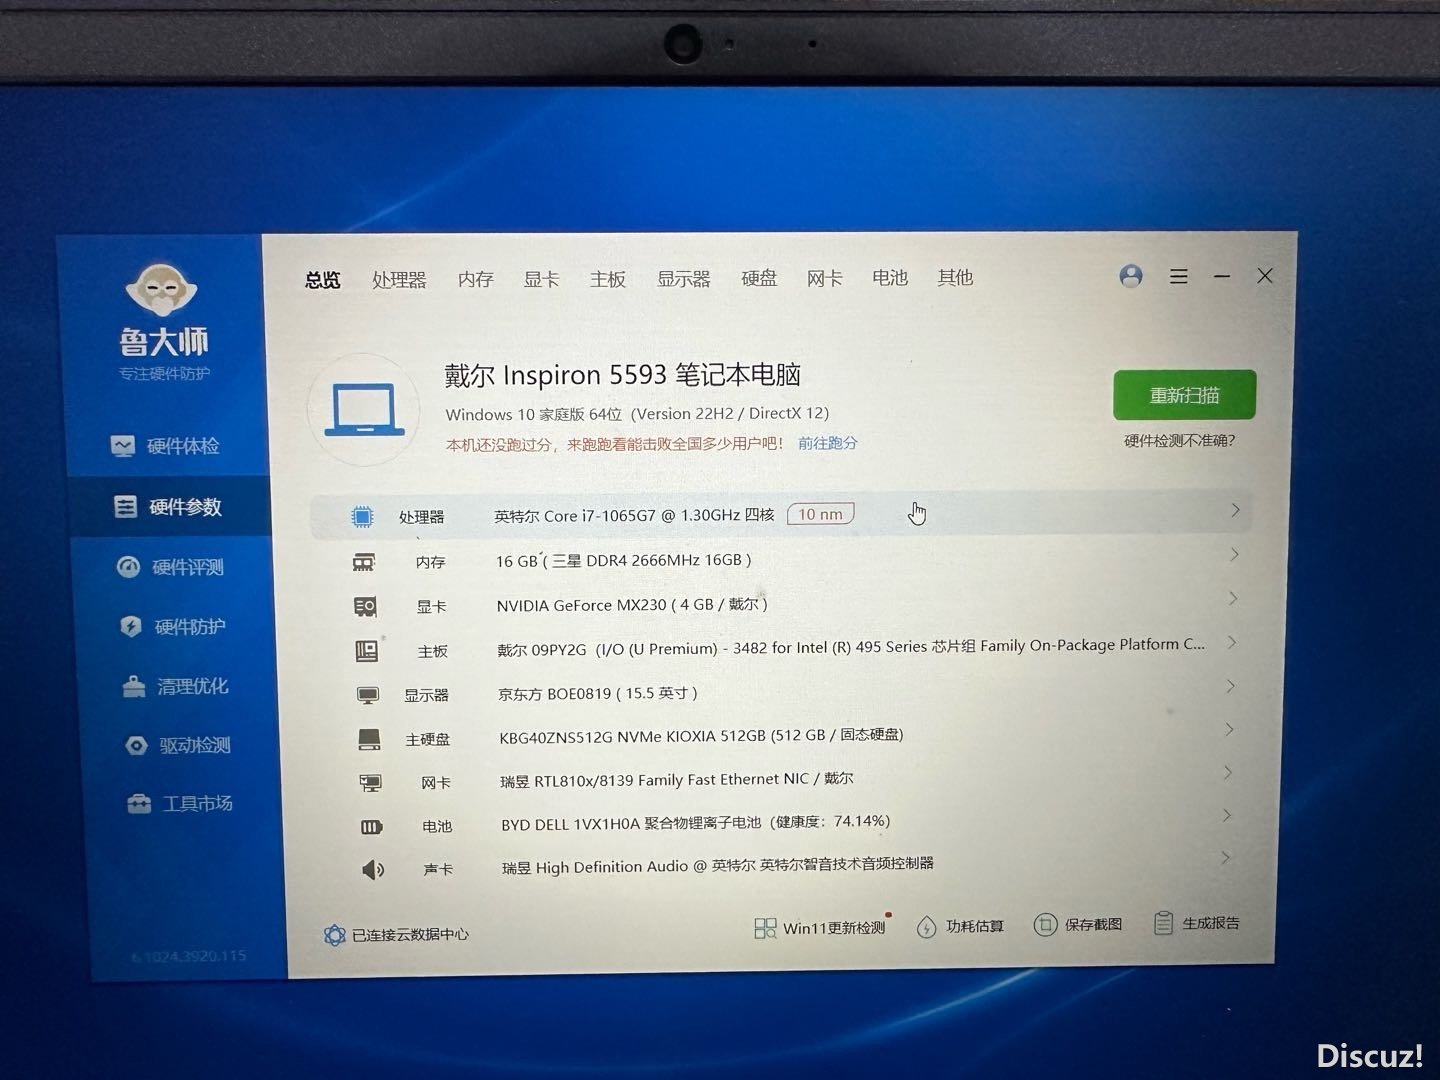
Task: Click the 声卡 speaker icon
Action: click(373, 870)
